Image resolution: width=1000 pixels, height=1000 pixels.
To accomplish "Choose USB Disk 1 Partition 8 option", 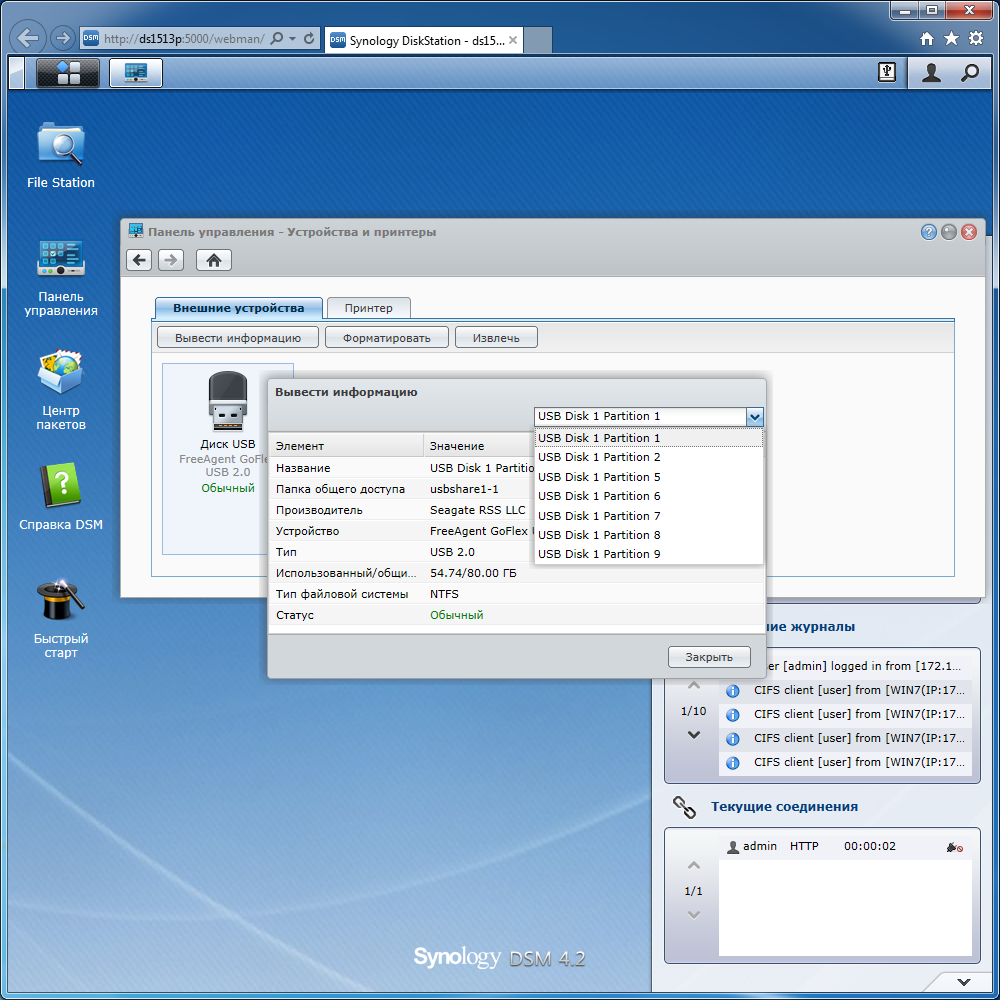I will click(x=649, y=535).
